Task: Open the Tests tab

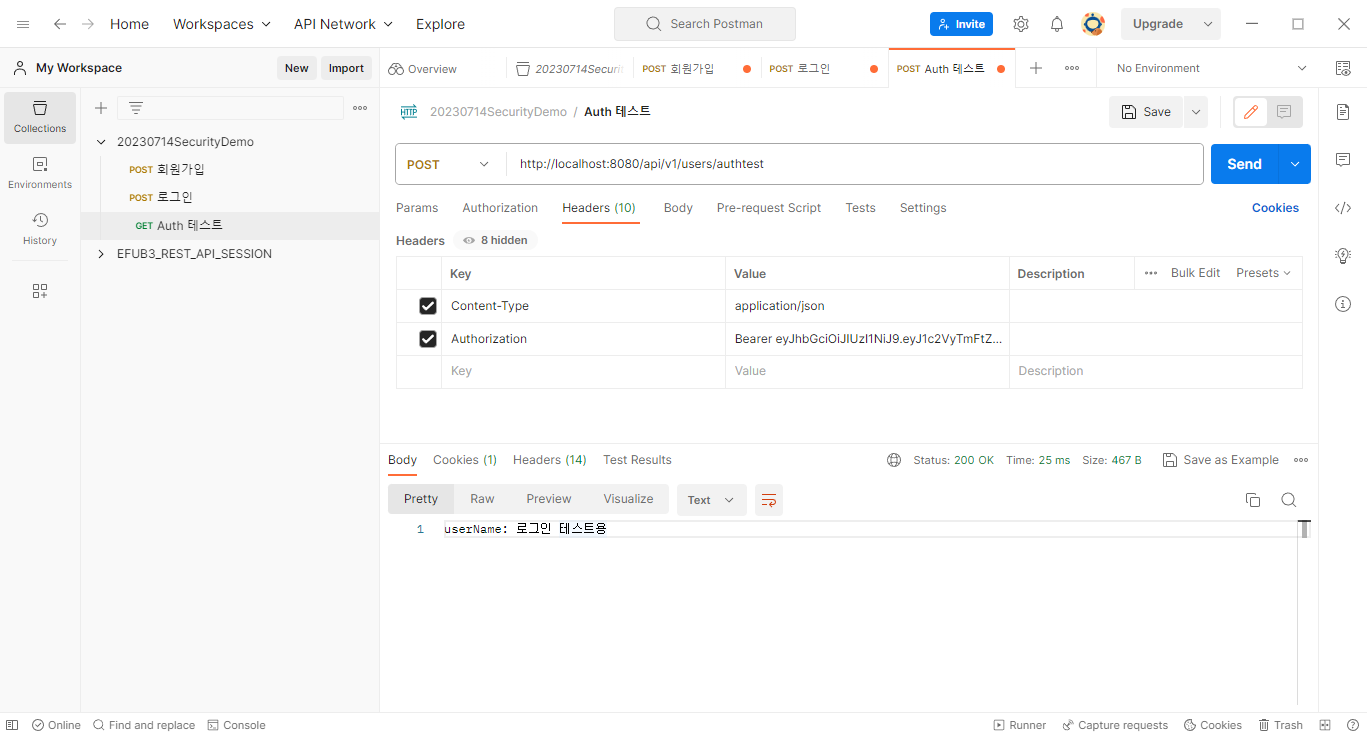Action: (860, 208)
